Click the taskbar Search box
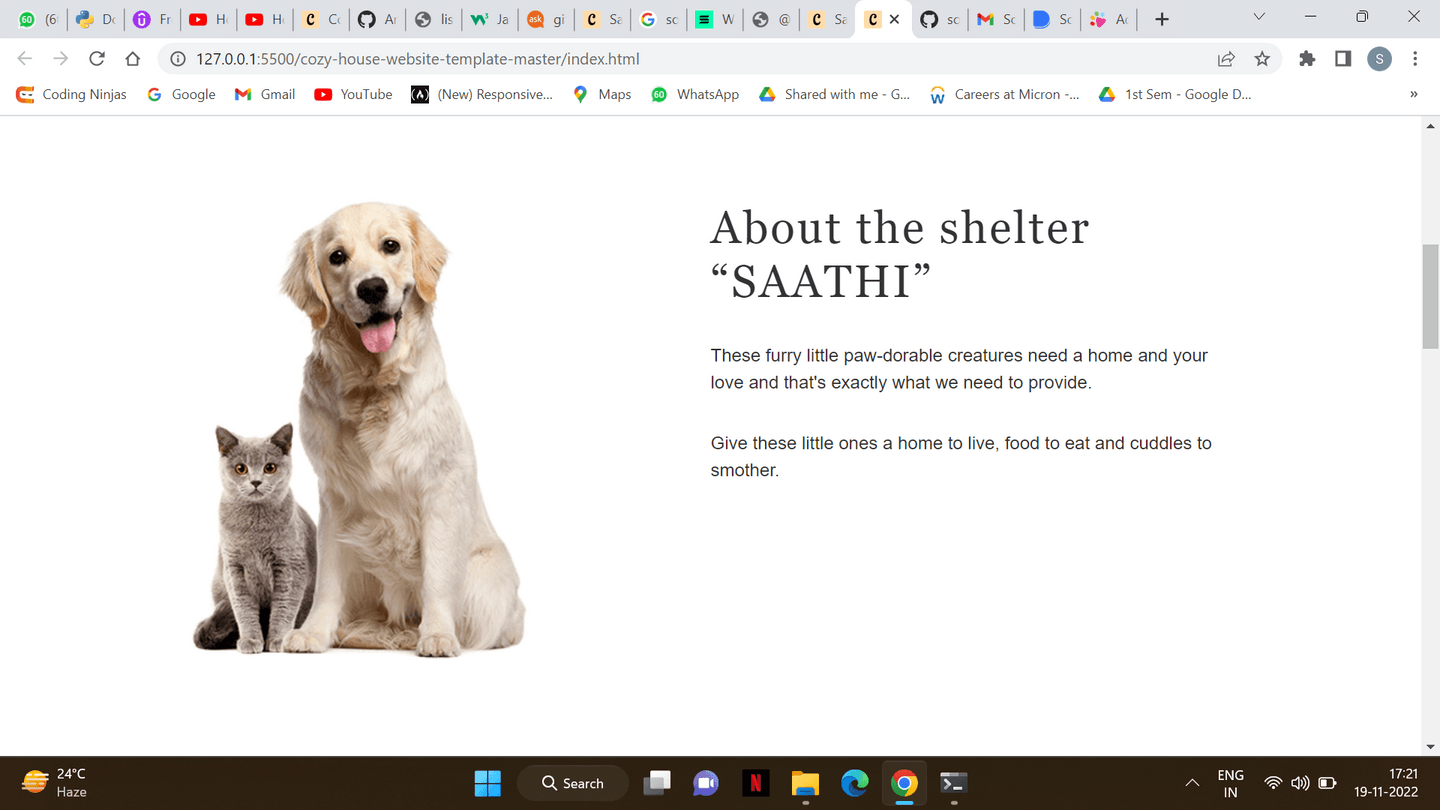 [573, 783]
